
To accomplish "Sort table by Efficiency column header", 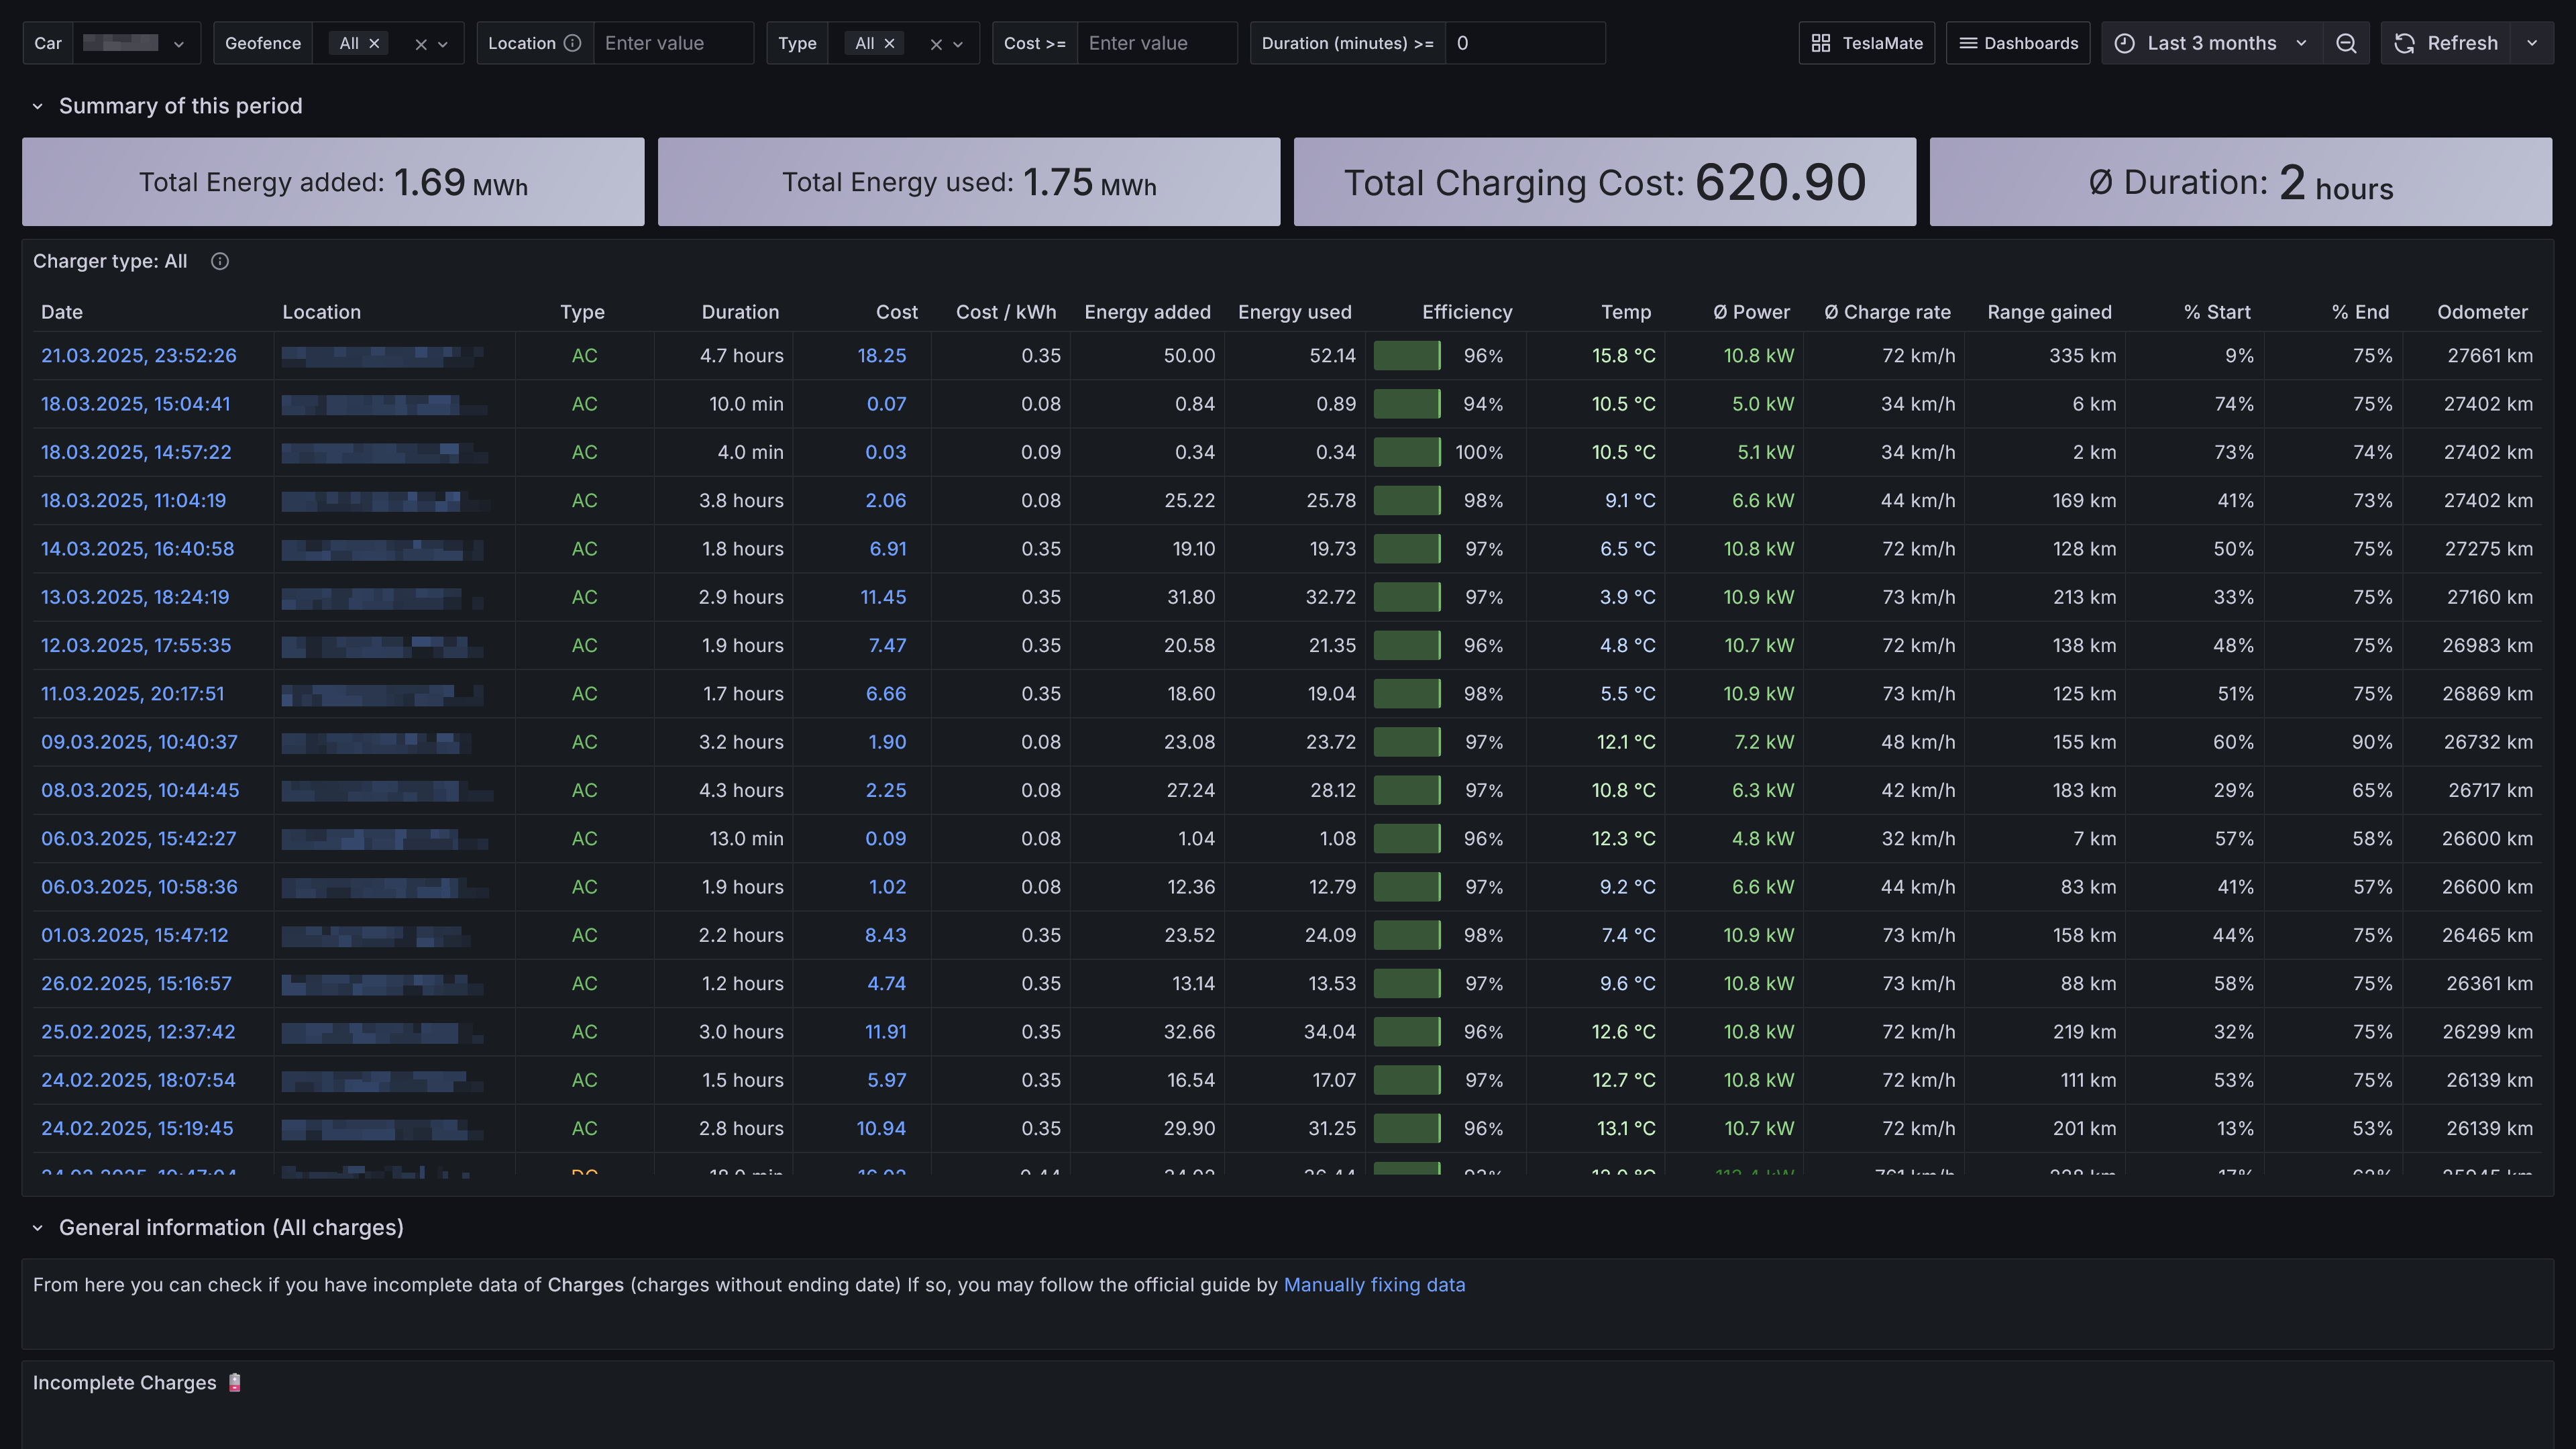I will 1466,312.
